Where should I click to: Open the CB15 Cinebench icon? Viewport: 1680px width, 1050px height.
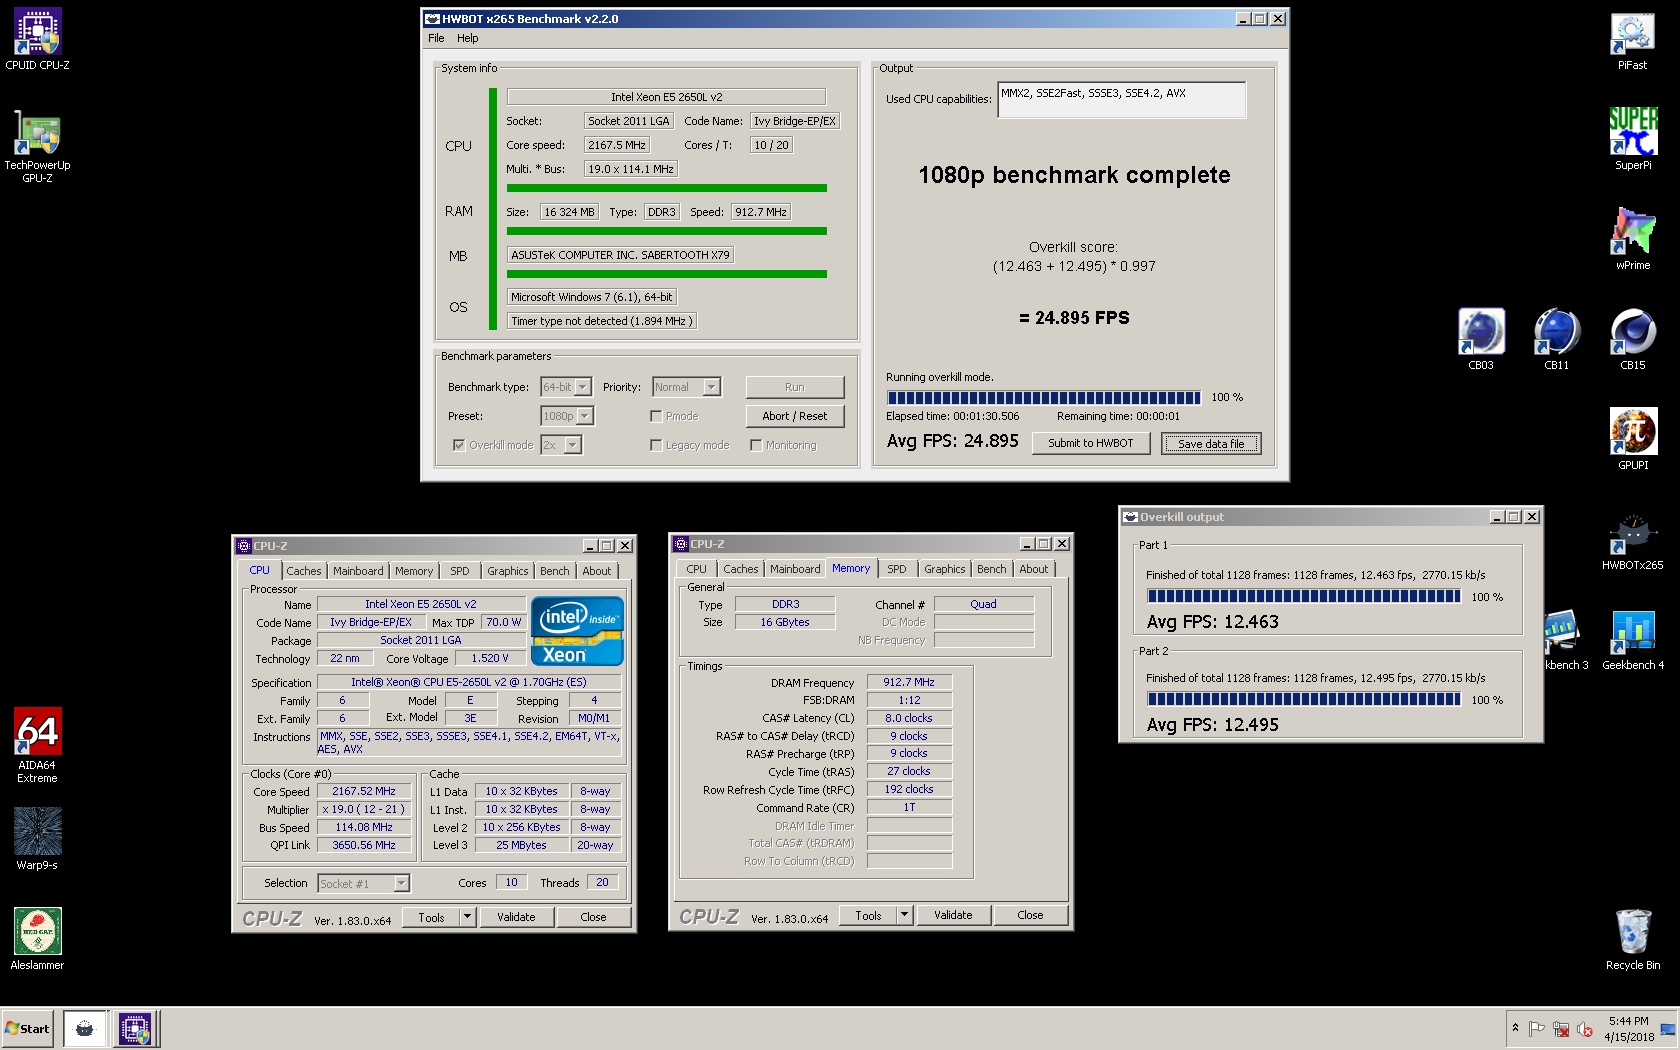1632,339
